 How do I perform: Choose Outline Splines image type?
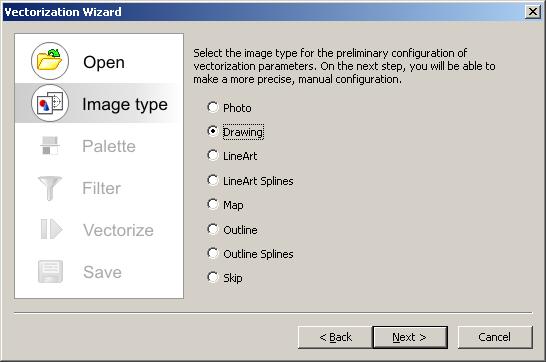click(x=250, y=254)
